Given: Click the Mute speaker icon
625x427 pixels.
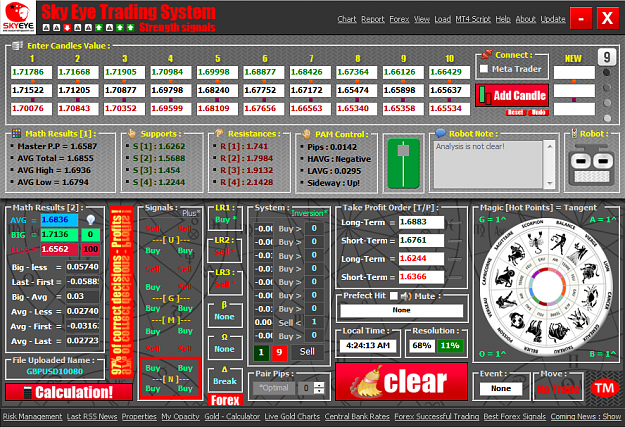Looking at the screenshot, I should point(406,296).
